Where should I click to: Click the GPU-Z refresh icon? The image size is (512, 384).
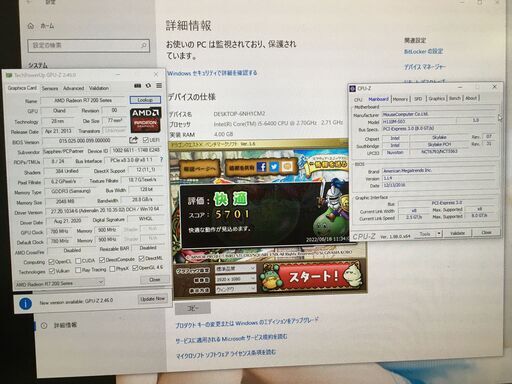[148, 86]
